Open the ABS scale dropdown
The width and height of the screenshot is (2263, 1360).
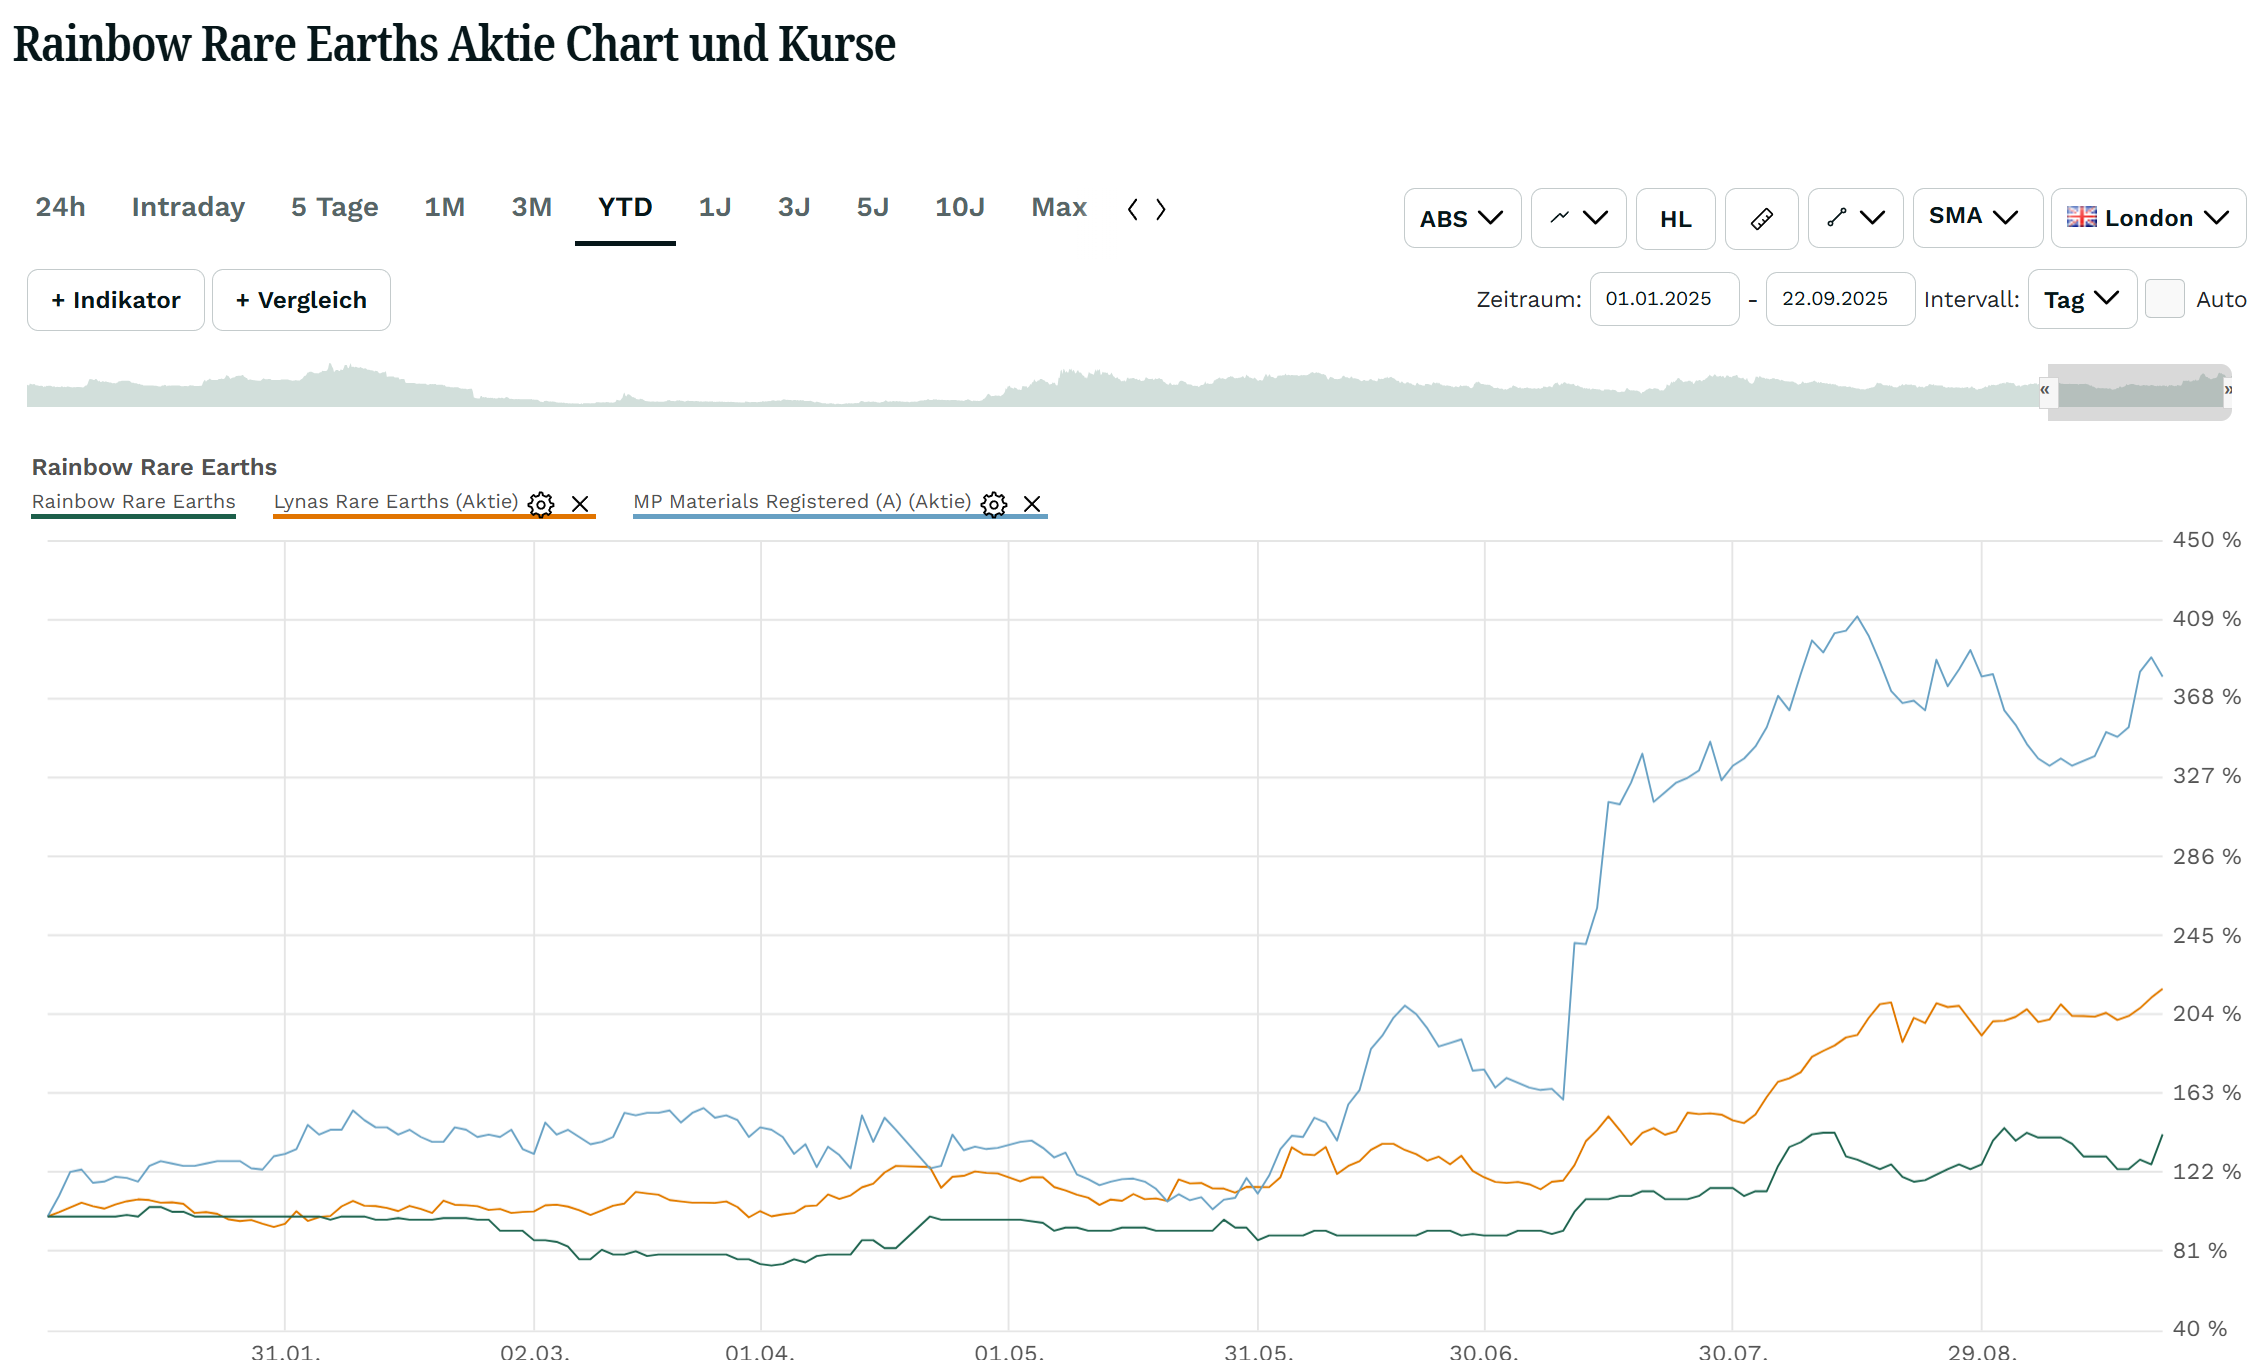pos(1462,218)
